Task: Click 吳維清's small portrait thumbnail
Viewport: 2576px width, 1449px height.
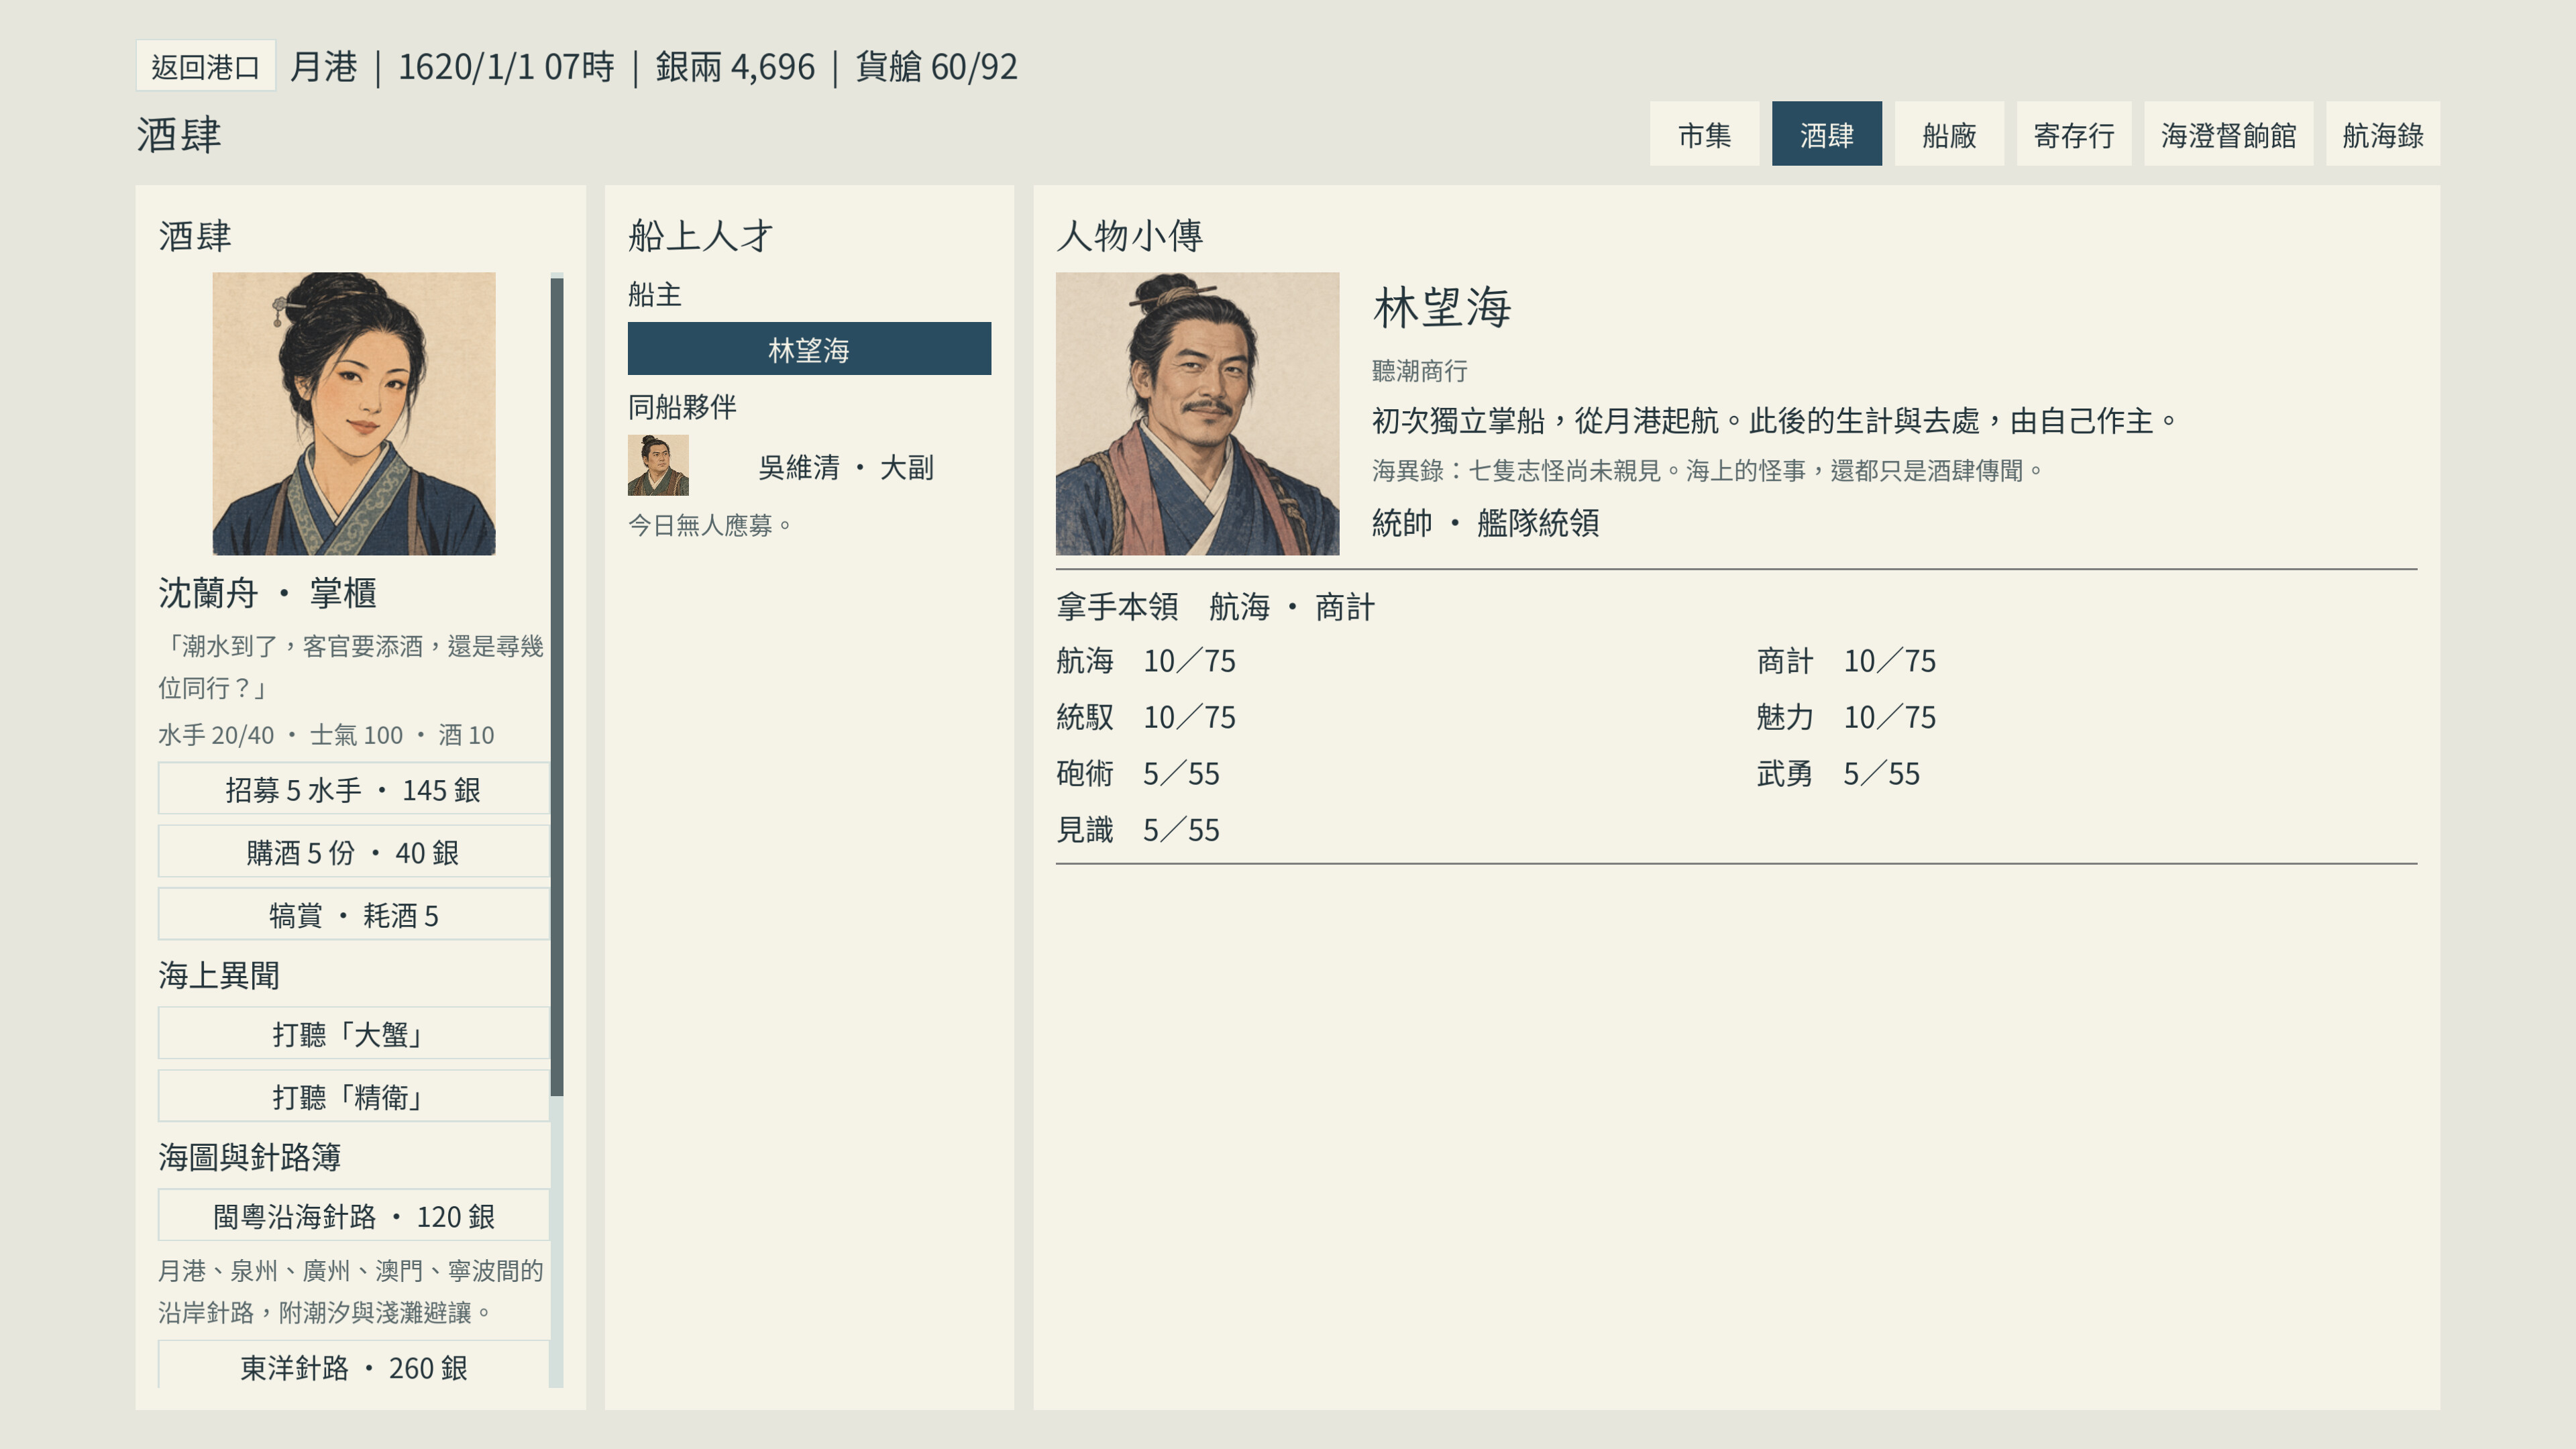Action: click(x=658, y=465)
